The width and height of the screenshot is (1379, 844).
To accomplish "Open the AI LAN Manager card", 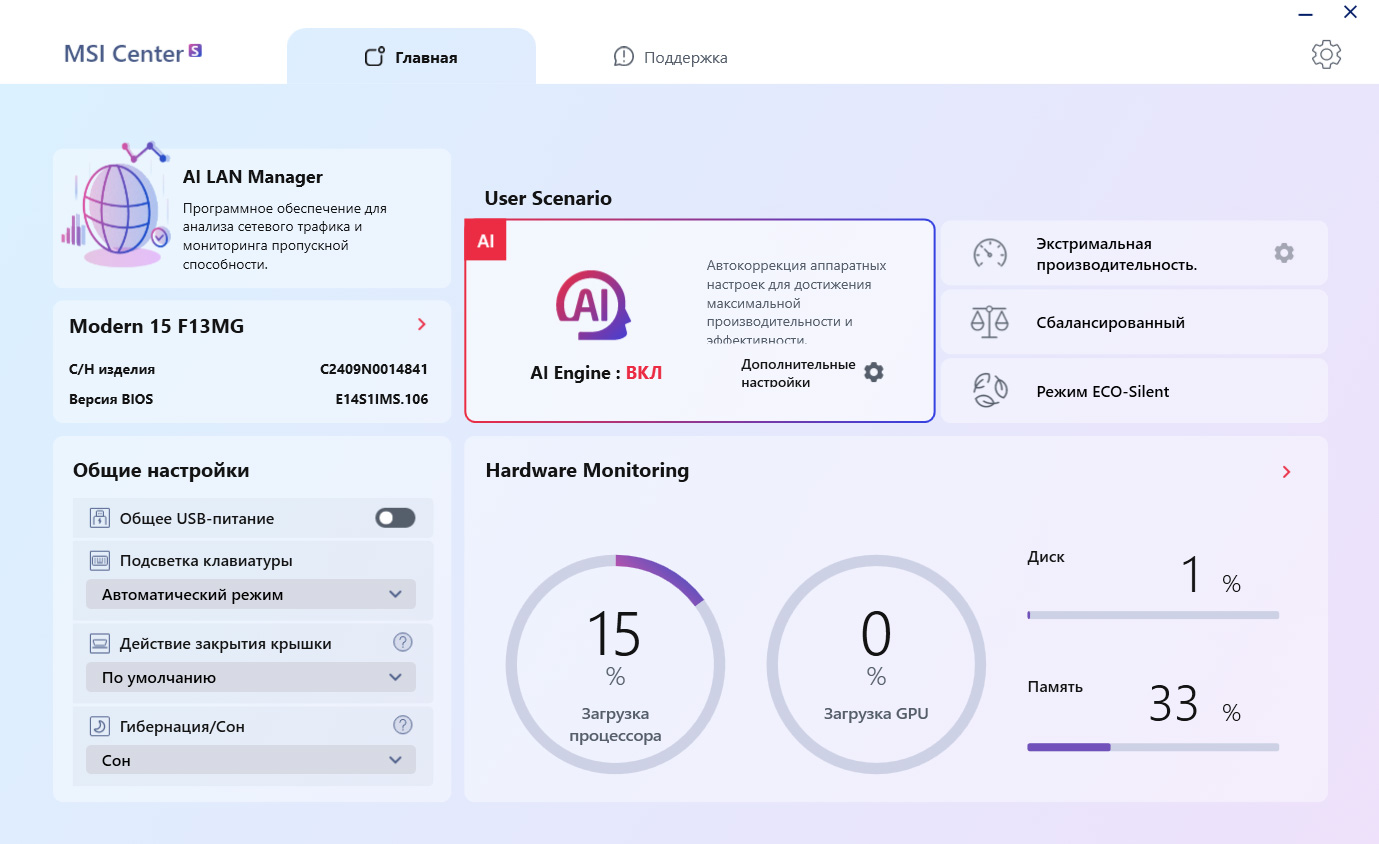I will click(x=252, y=218).
